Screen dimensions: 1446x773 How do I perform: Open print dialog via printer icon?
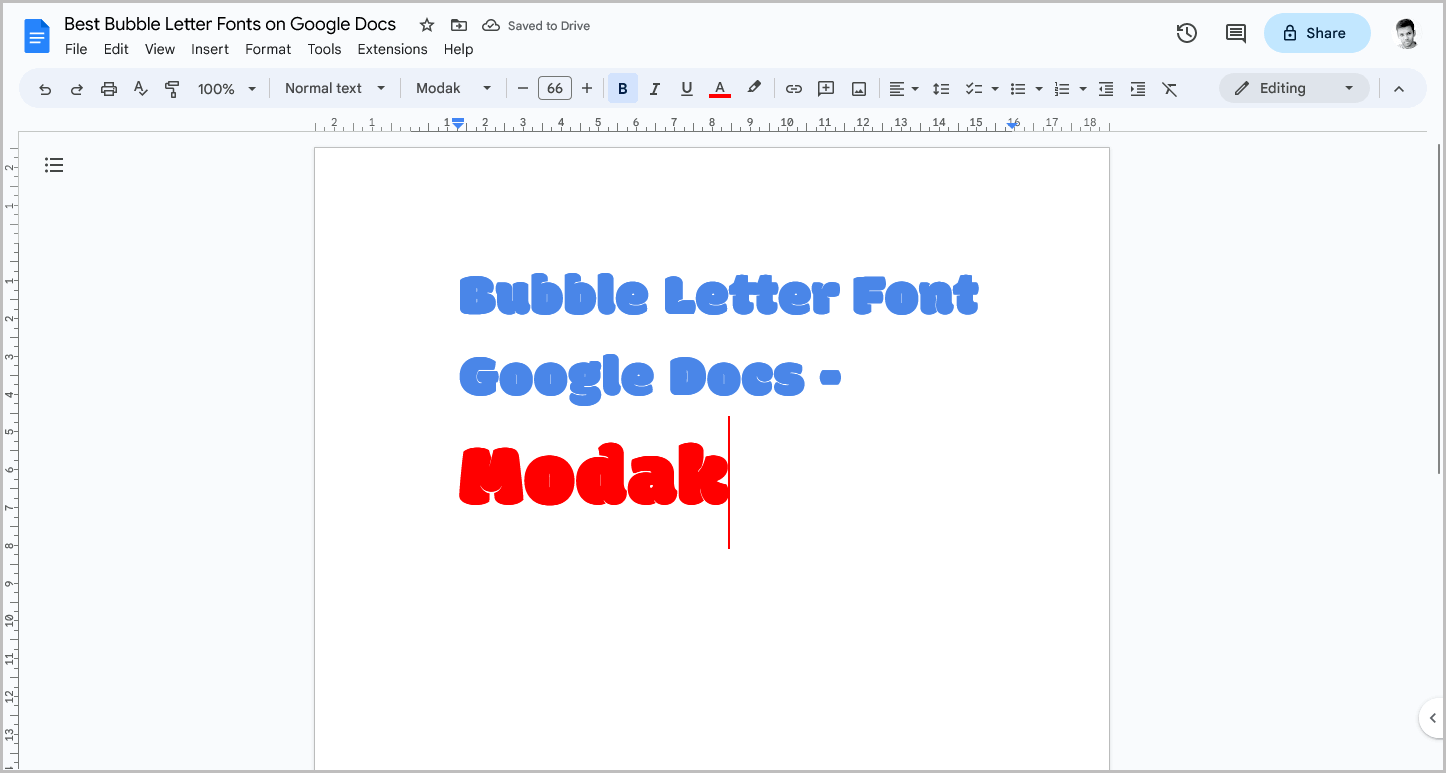click(x=108, y=88)
